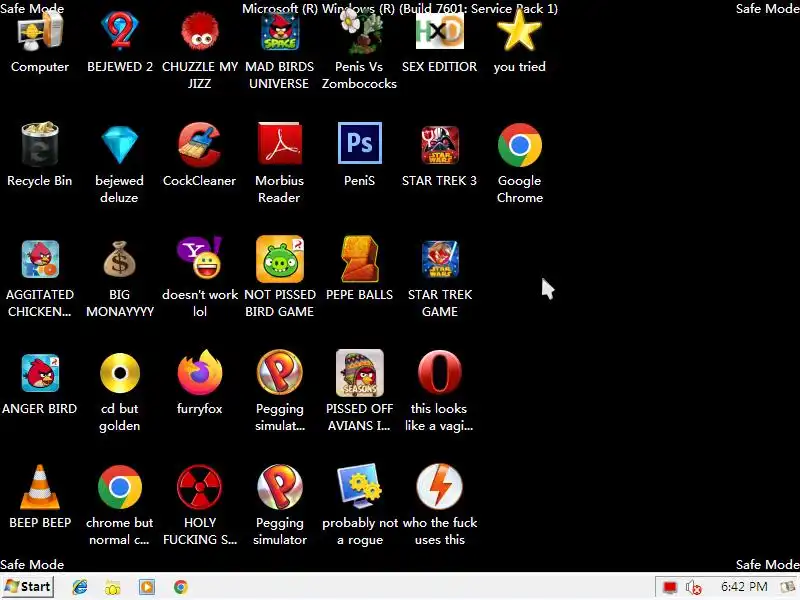This screenshot has width=800, height=600.
Task: Click the 6:42 PM clock
Action: [744, 587]
